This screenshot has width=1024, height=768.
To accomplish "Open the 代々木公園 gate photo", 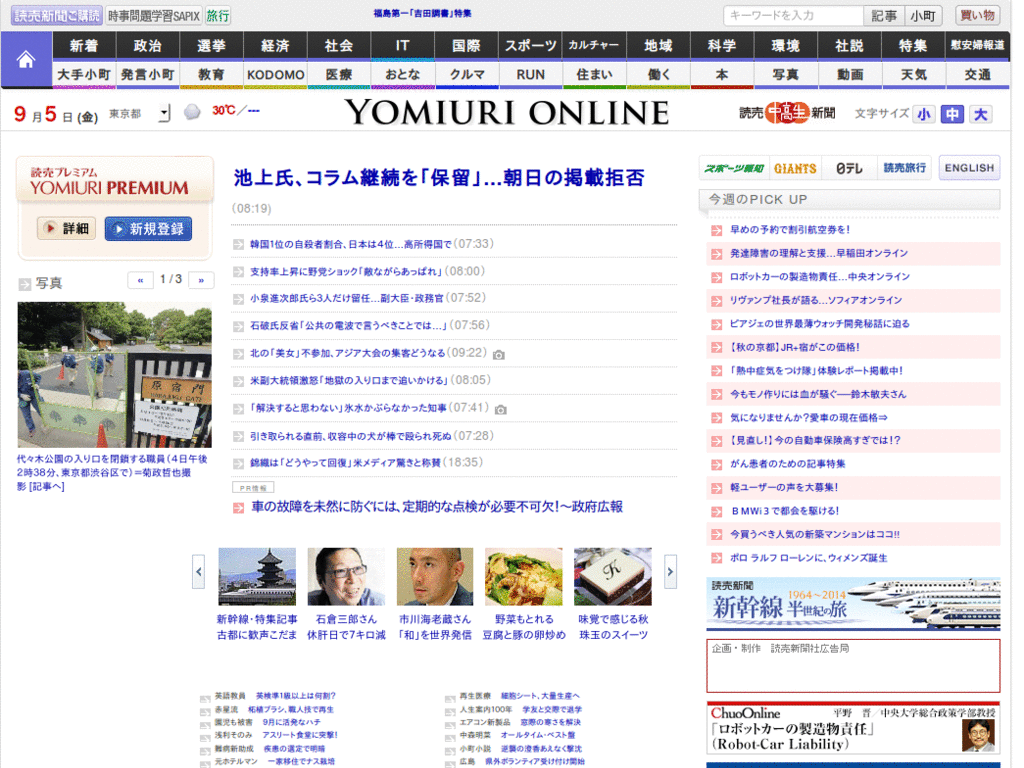I will click(x=114, y=375).
